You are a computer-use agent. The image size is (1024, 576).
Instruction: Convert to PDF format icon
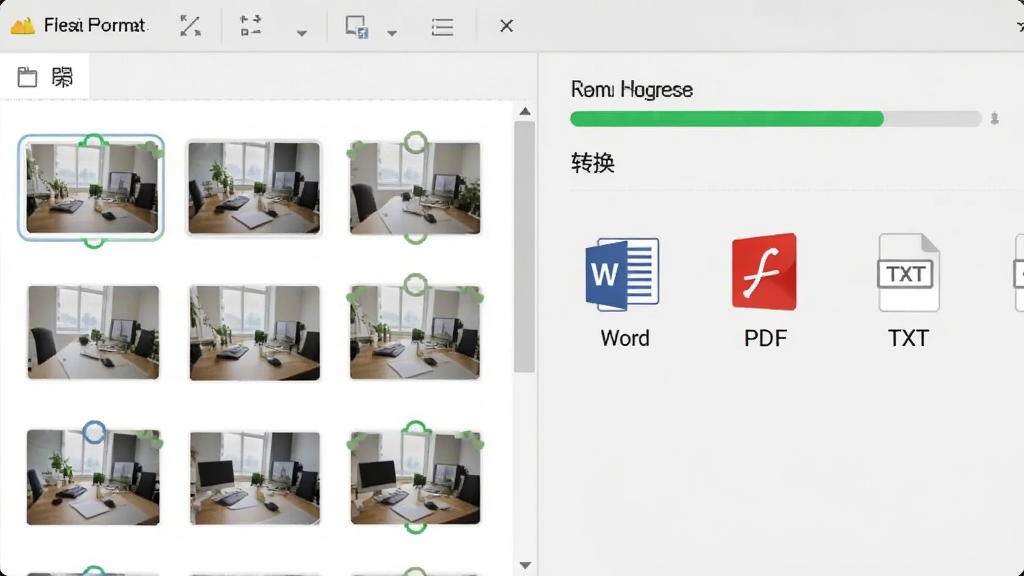[x=764, y=271]
